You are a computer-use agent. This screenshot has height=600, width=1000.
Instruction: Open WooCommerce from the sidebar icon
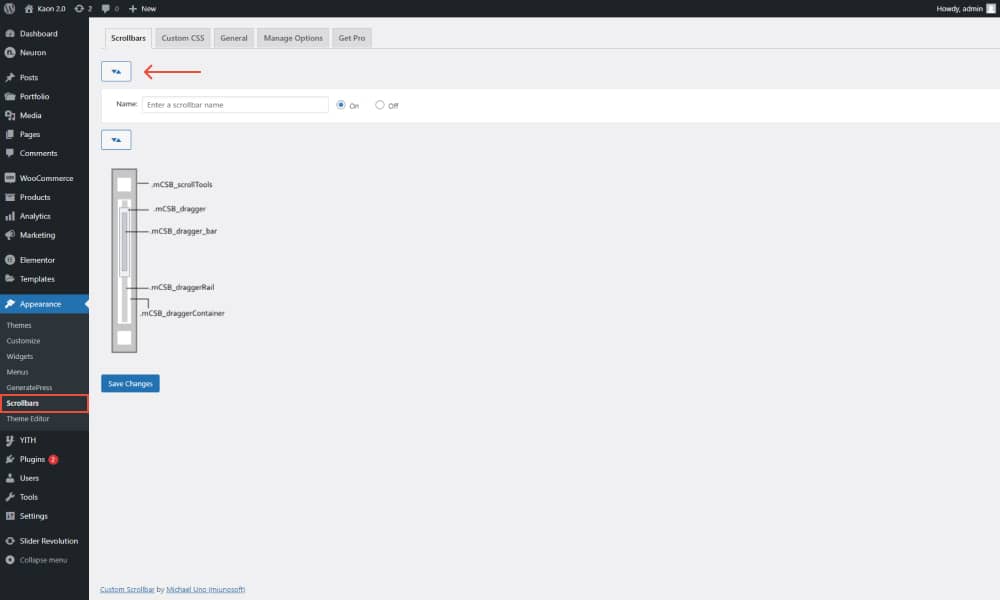click(x=12, y=177)
